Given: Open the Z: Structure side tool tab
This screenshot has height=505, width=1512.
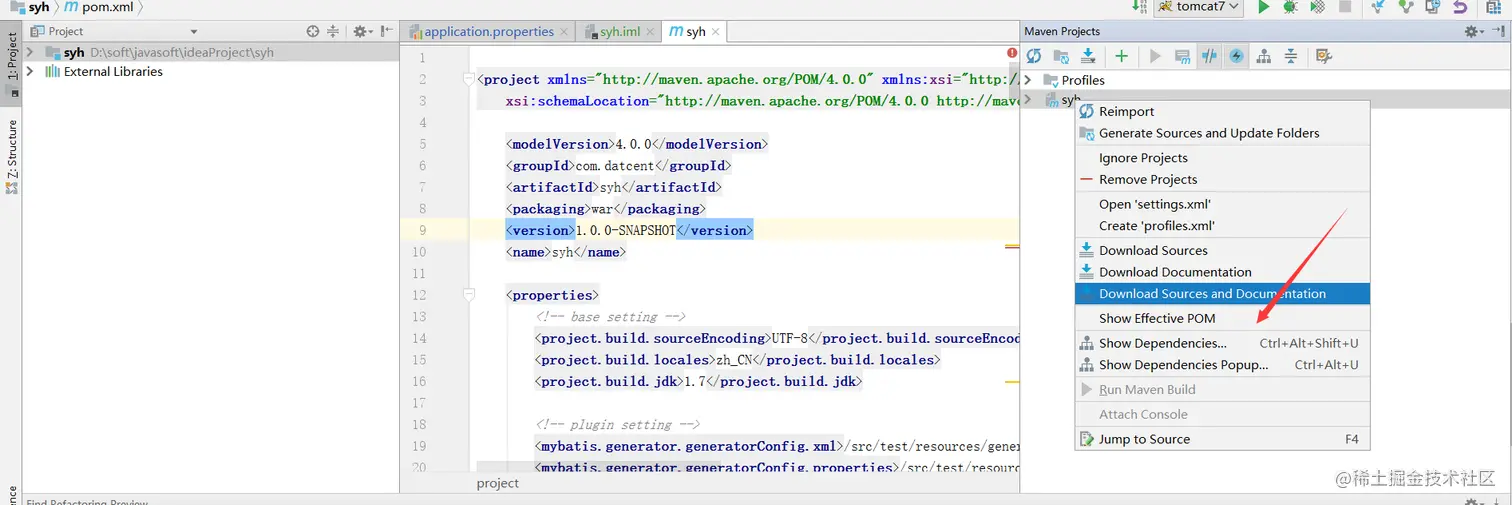Looking at the screenshot, I should pyautogui.click(x=11, y=155).
